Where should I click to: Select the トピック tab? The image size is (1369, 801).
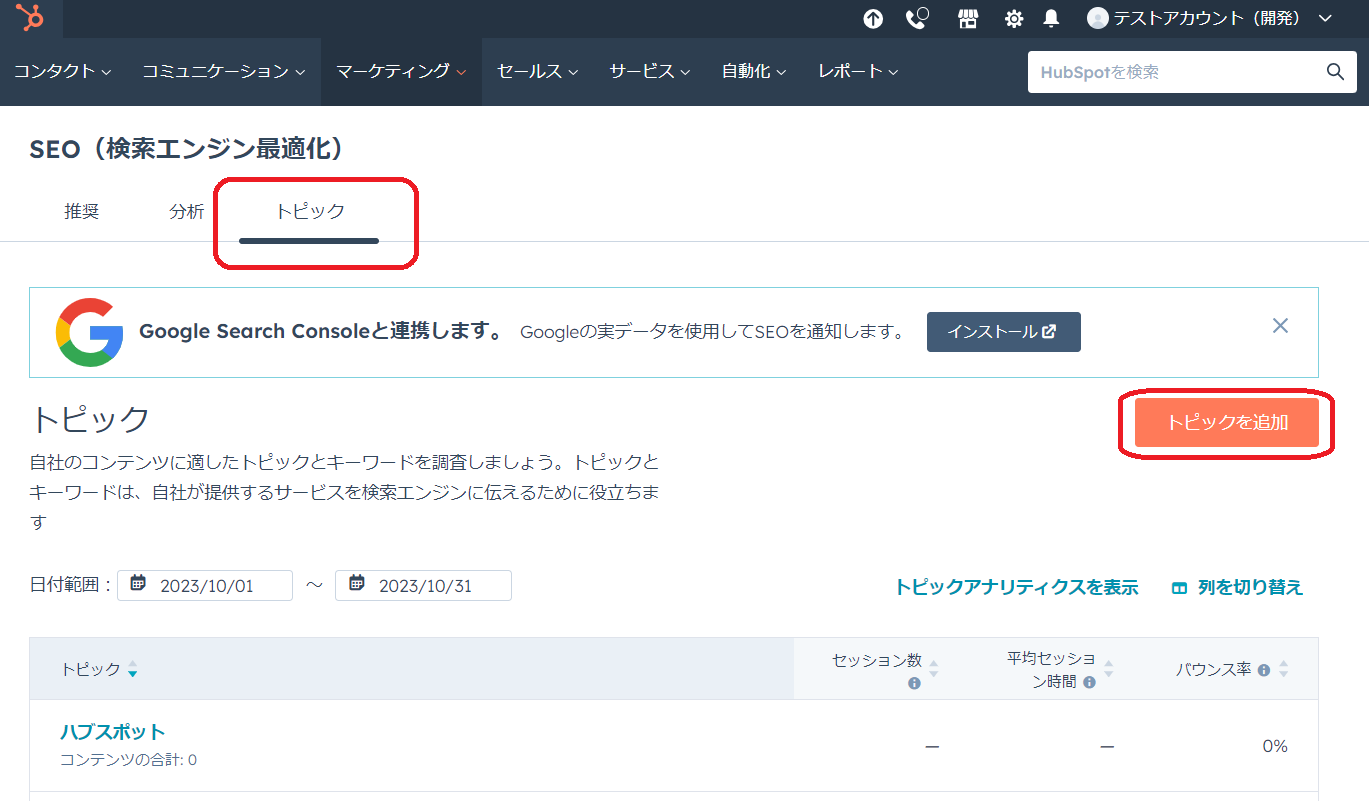point(310,212)
